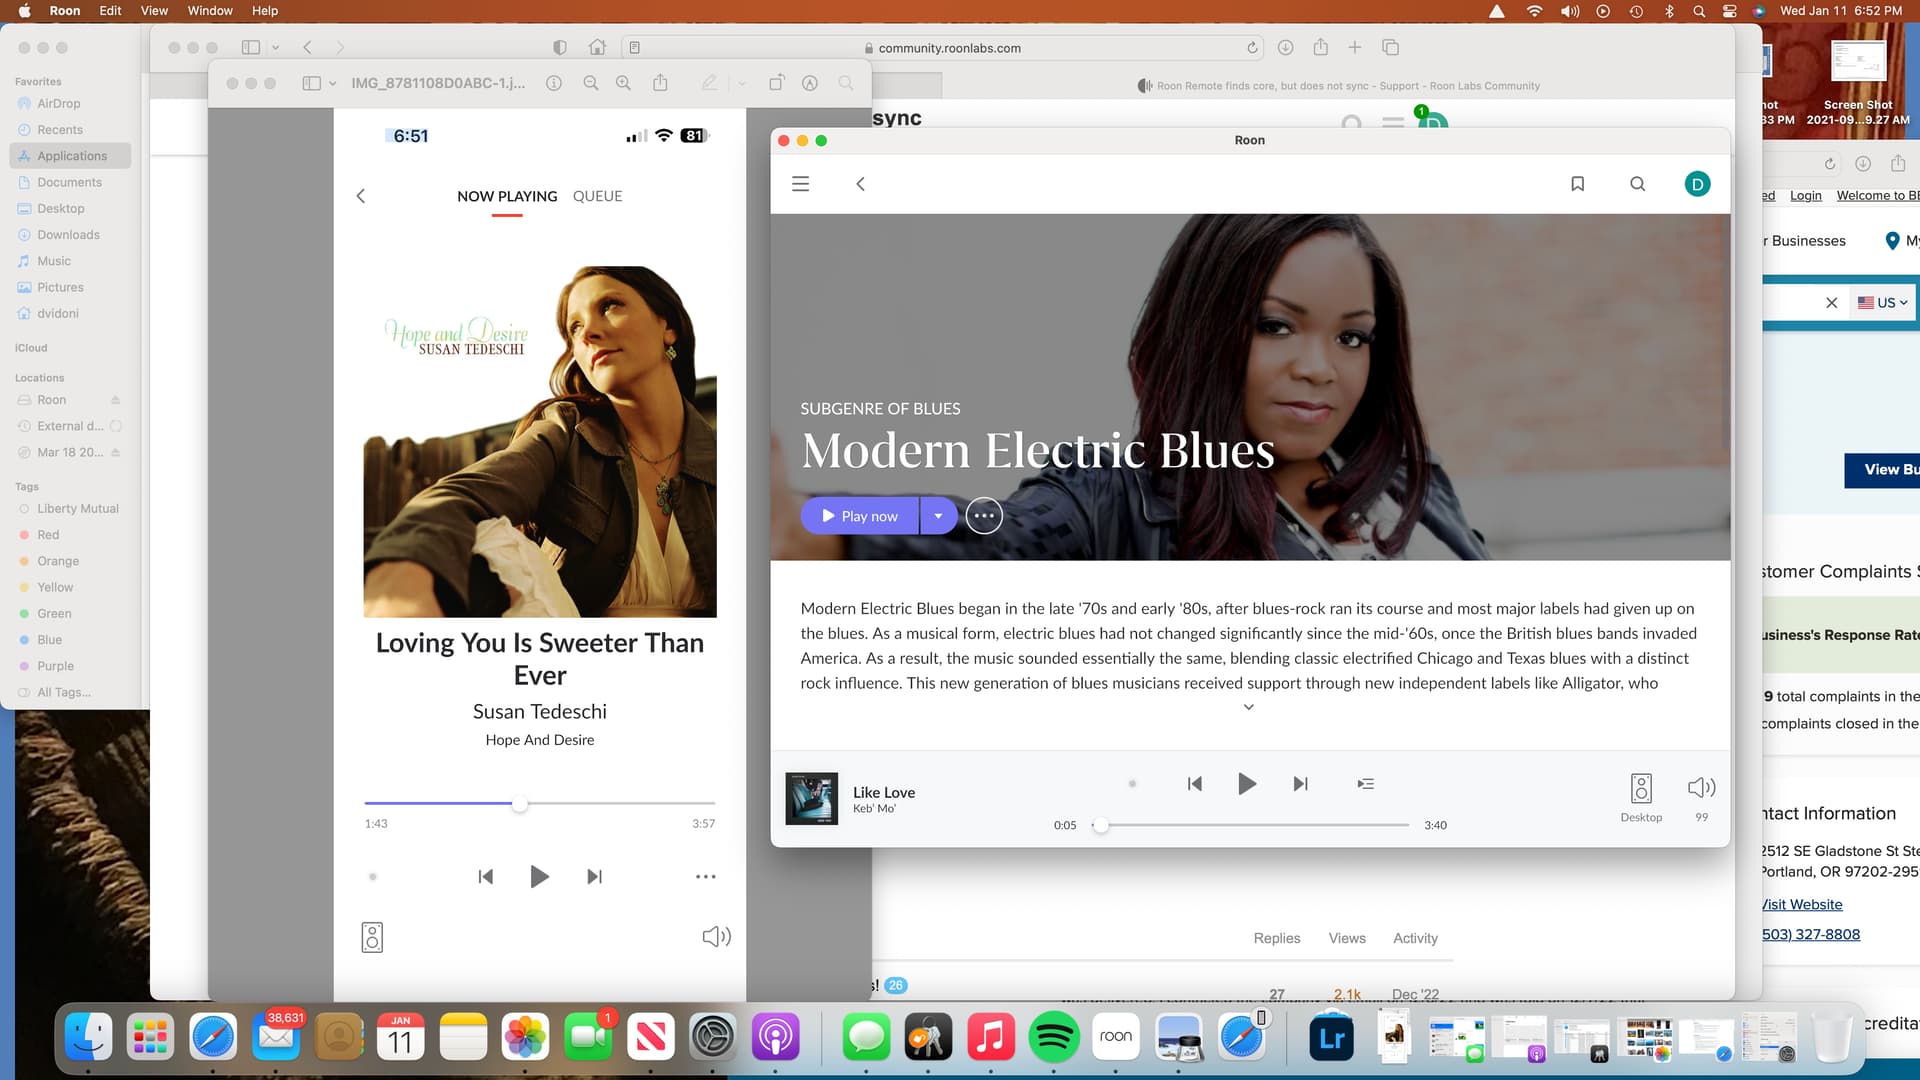Open the green D profile avatar

pos(1697,184)
